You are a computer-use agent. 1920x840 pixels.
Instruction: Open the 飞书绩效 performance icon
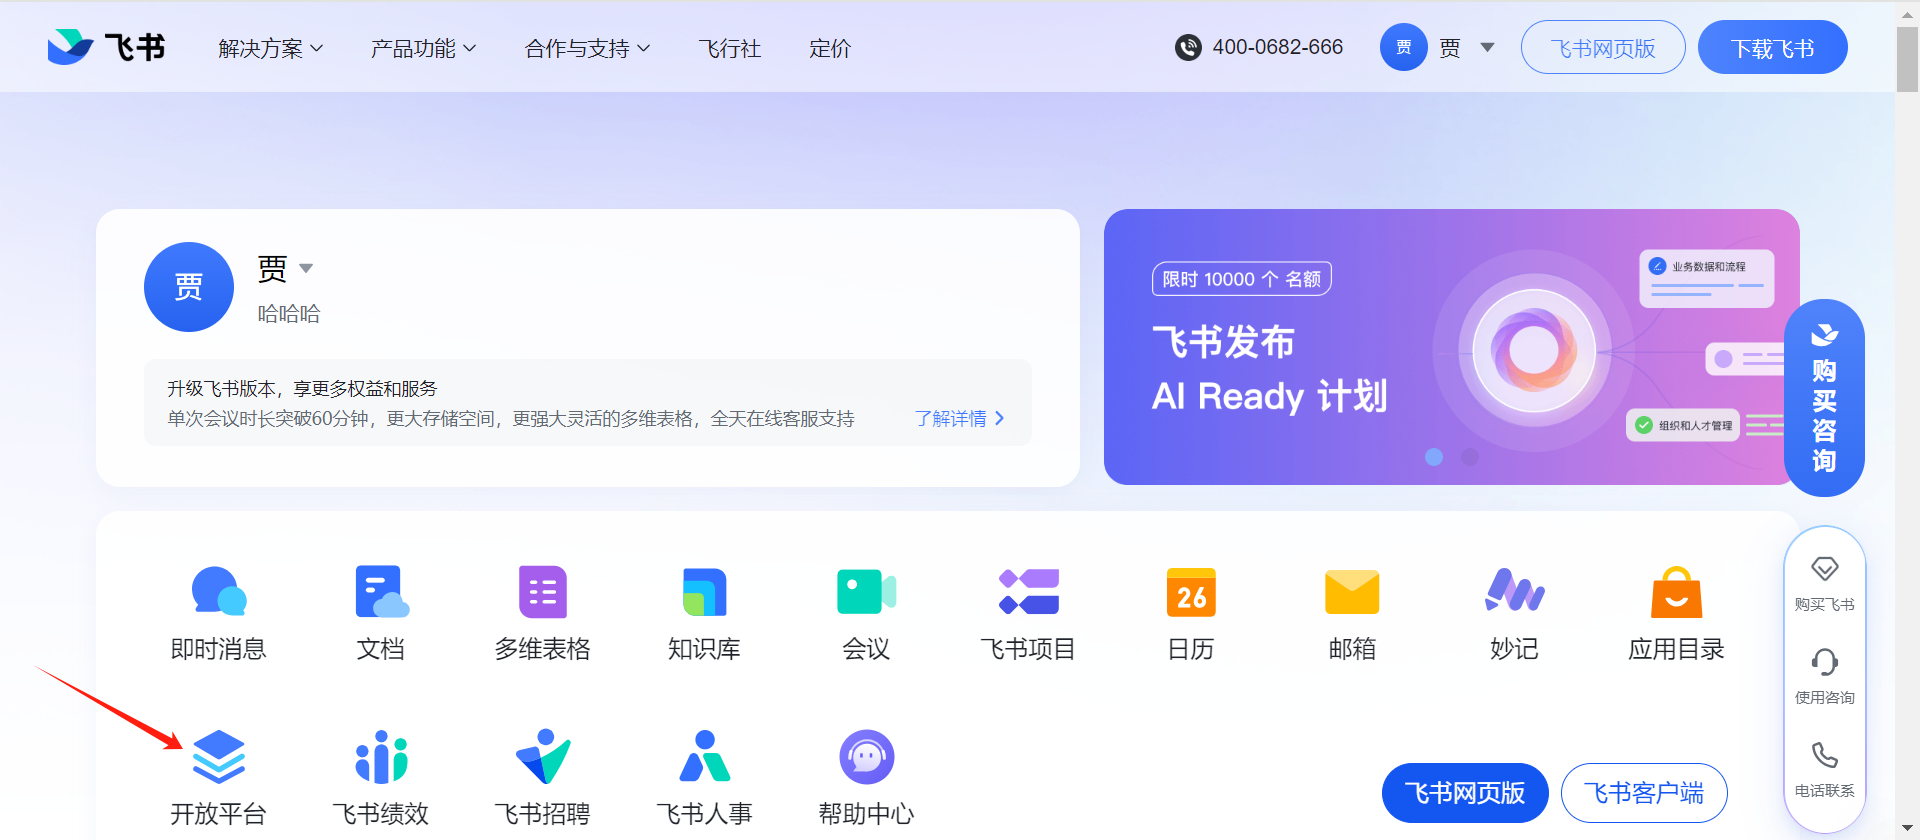[381, 757]
